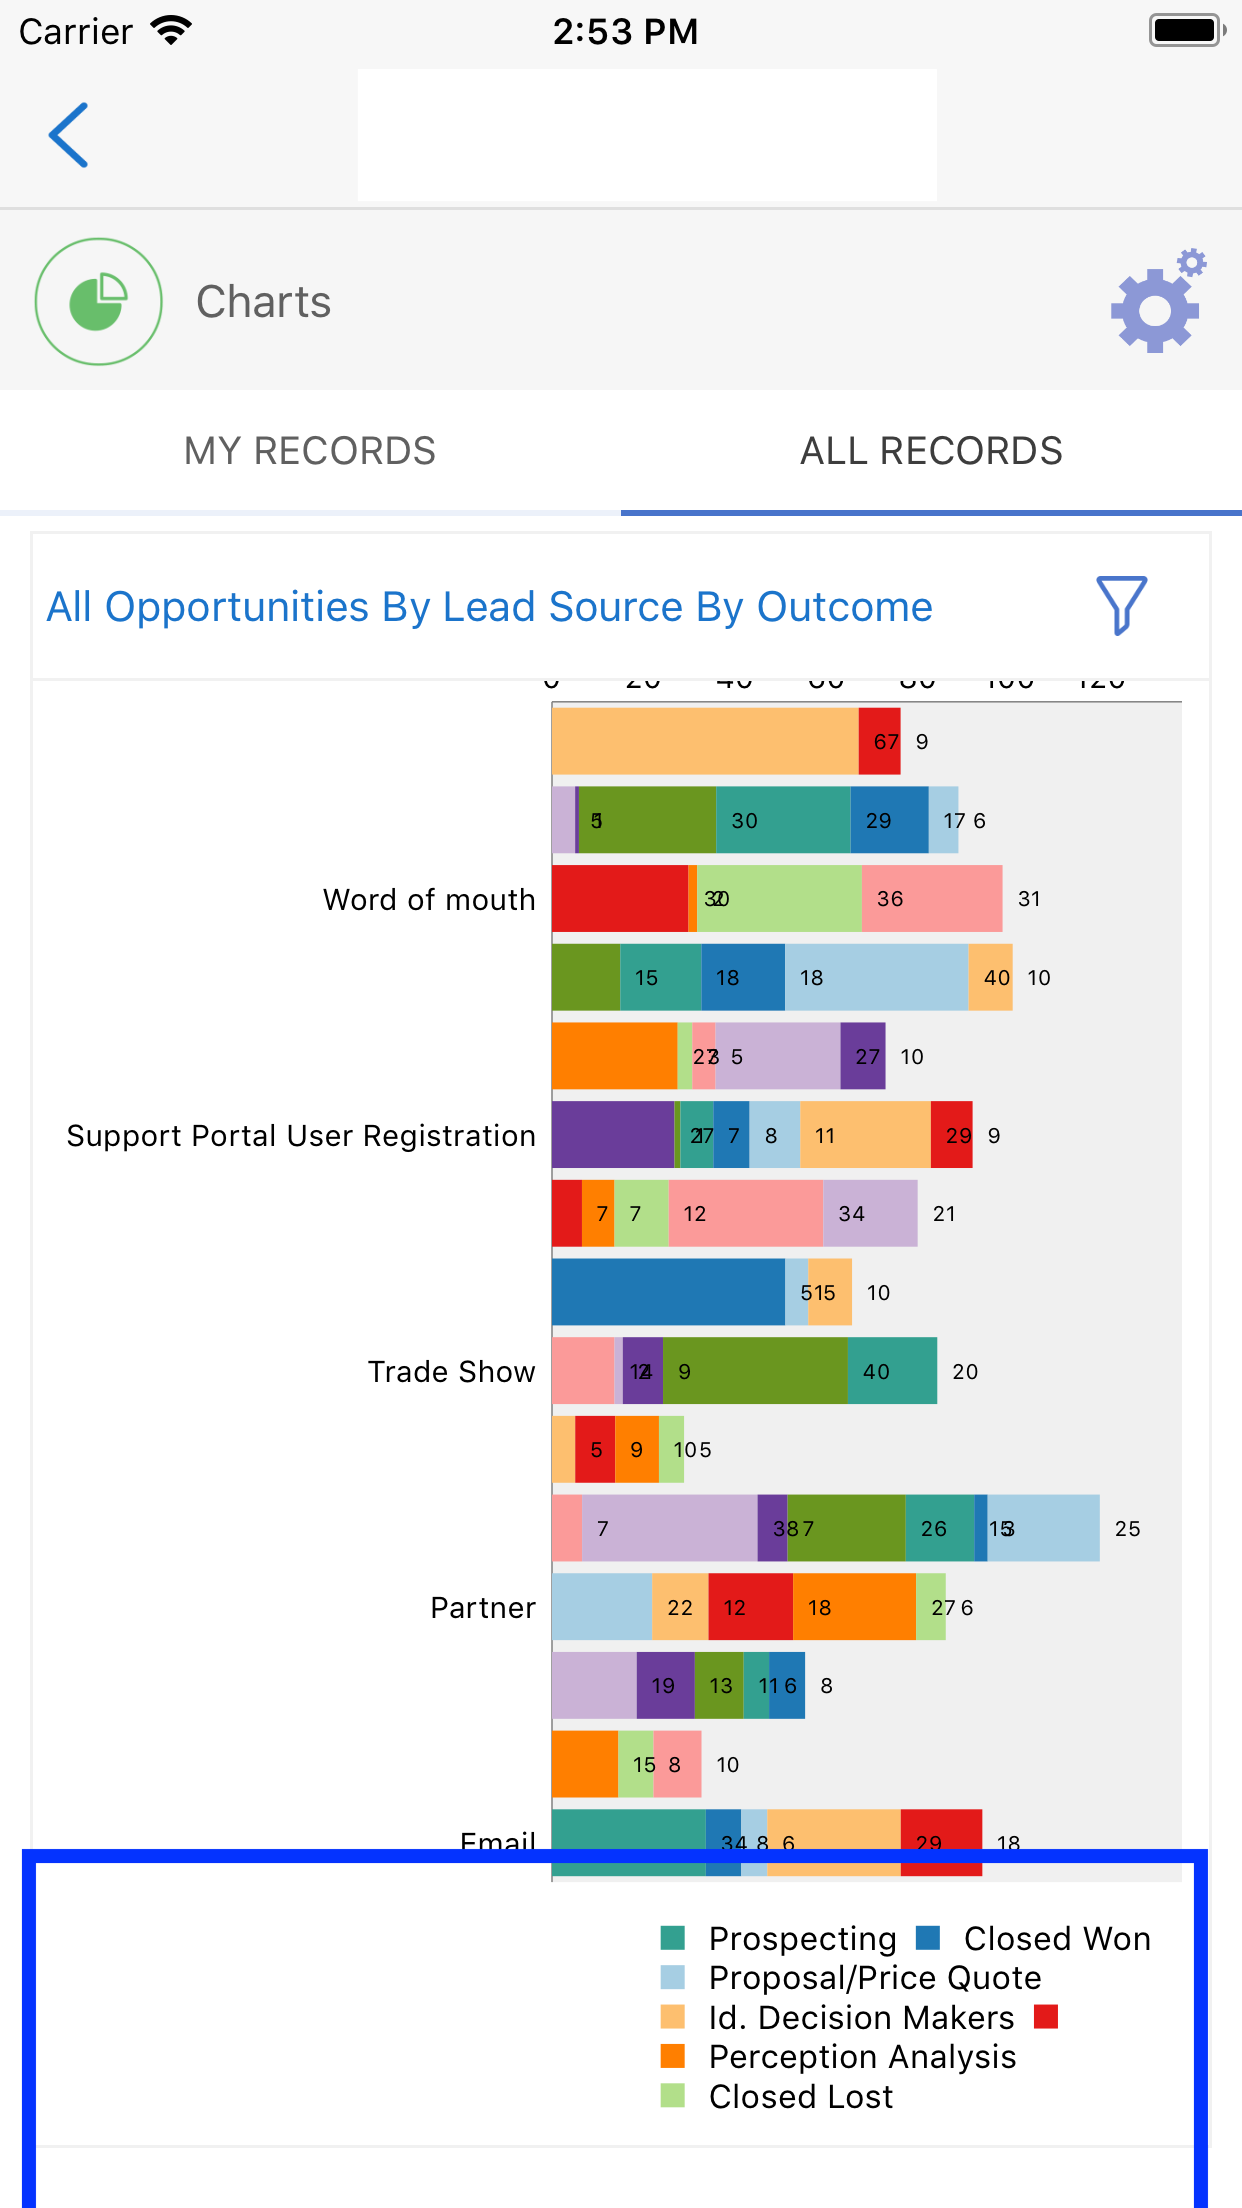Toggle the Closed Lost legend entry
Screen dimensions: 1242x2208
tap(799, 2096)
